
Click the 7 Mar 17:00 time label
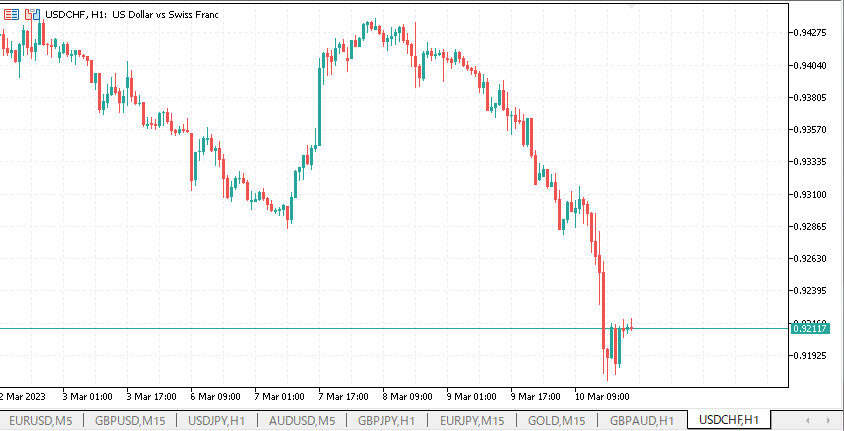tap(343, 395)
